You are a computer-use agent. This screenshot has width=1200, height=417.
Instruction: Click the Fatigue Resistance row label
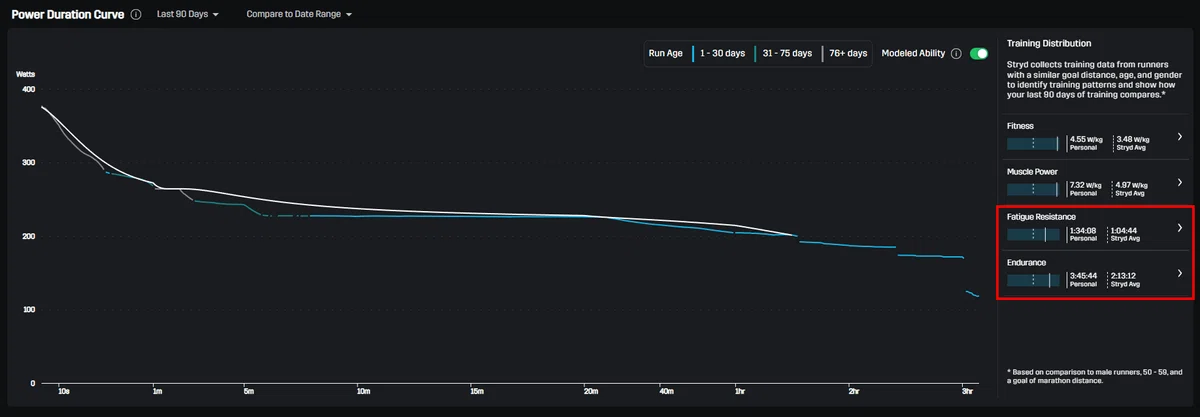coord(1041,217)
